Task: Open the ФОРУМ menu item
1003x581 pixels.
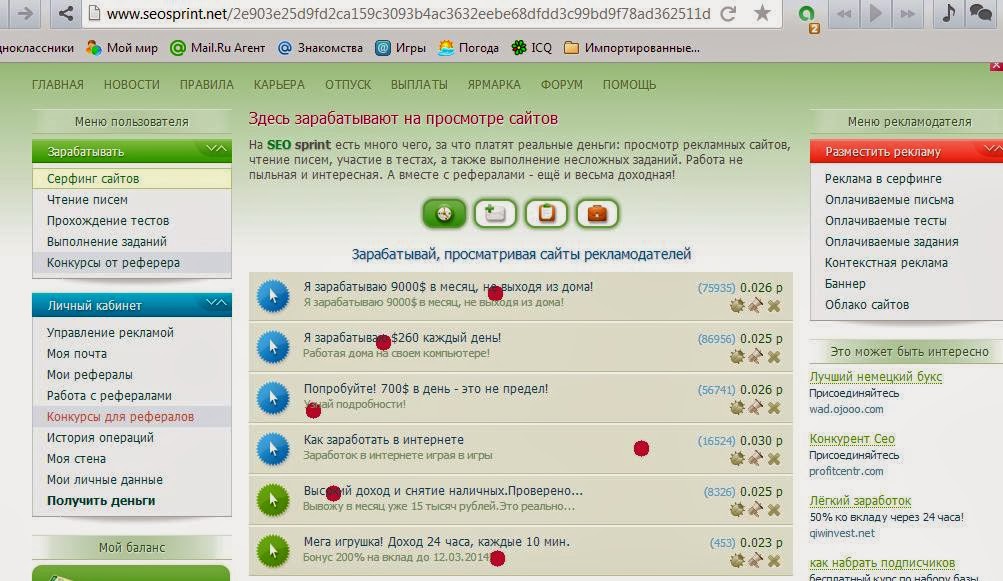Action: coord(562,84)
